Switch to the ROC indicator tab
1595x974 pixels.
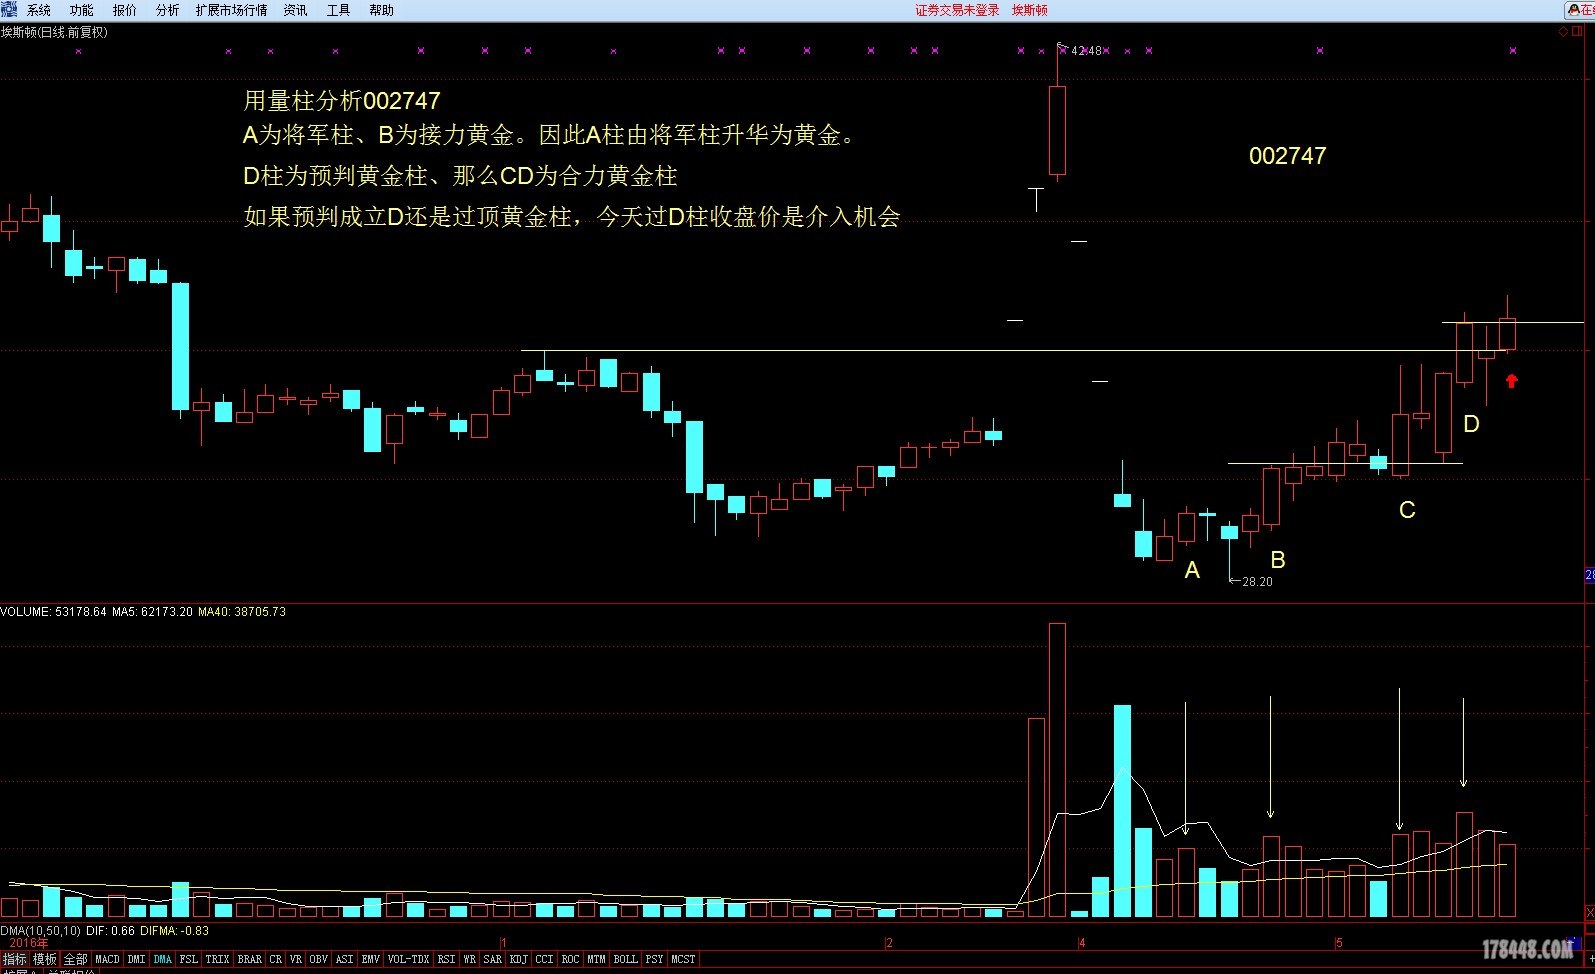click(x=571, y=959)
